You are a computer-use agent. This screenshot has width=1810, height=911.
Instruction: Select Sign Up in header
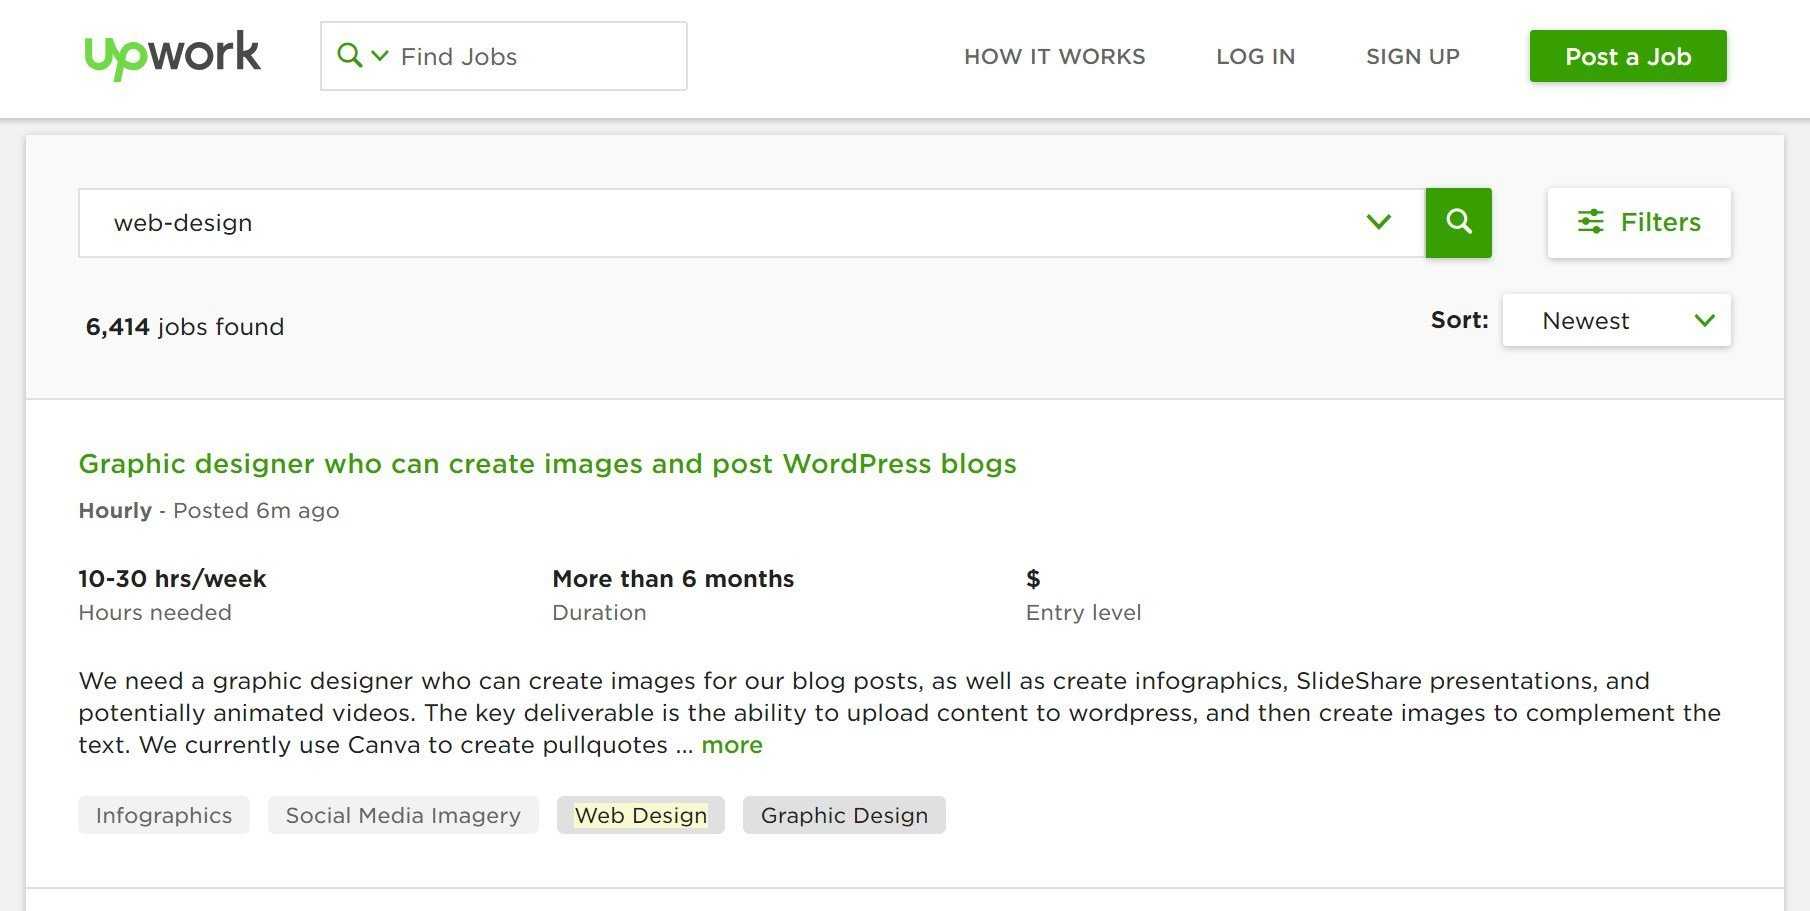pos(1412,57)
